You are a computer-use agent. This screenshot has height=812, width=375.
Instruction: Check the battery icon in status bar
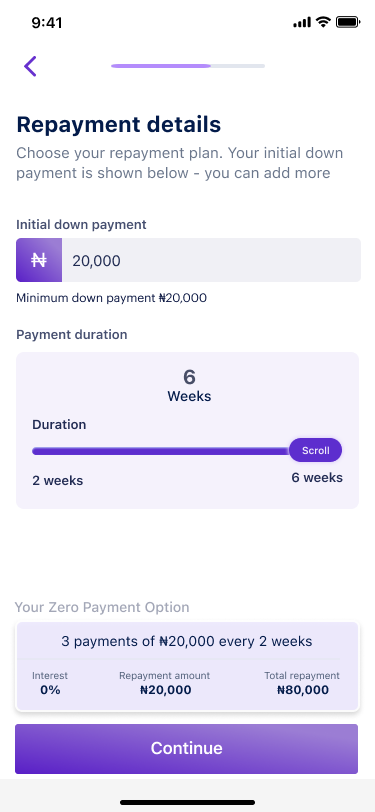[x=348, y=22]
